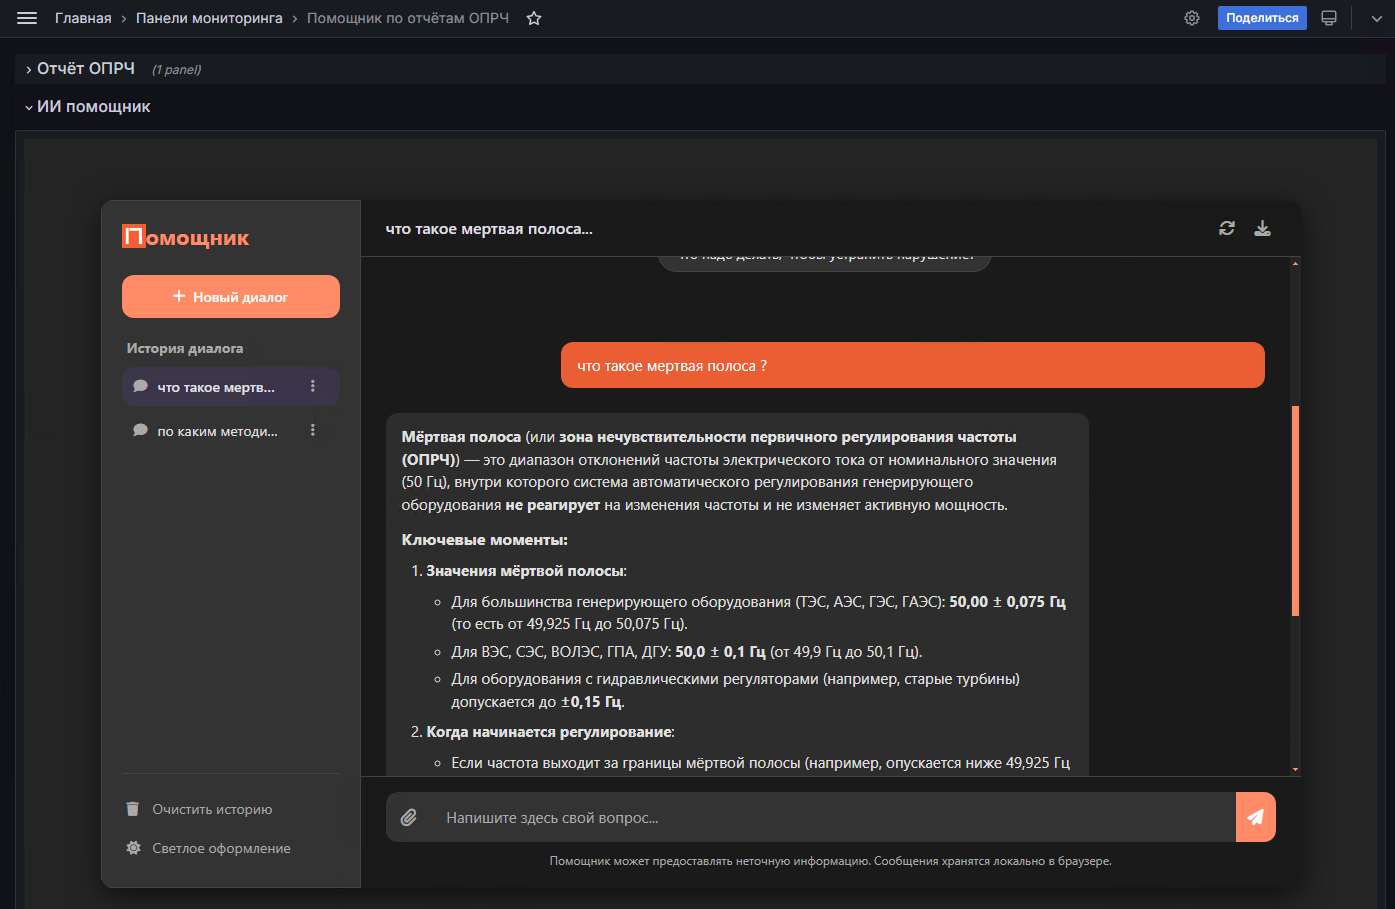Star the dashboard as favorite
This screenshot has width=1395, height=909.
click(x=534, y=18)
